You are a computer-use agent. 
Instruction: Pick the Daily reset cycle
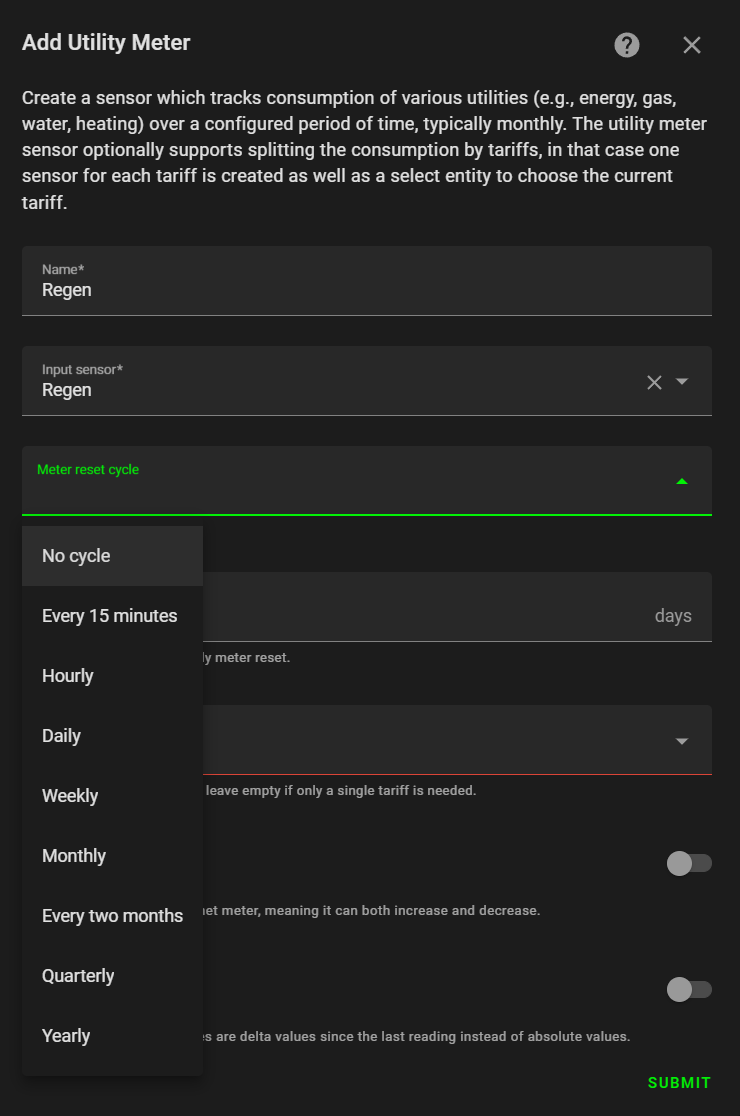click(112, 736)
